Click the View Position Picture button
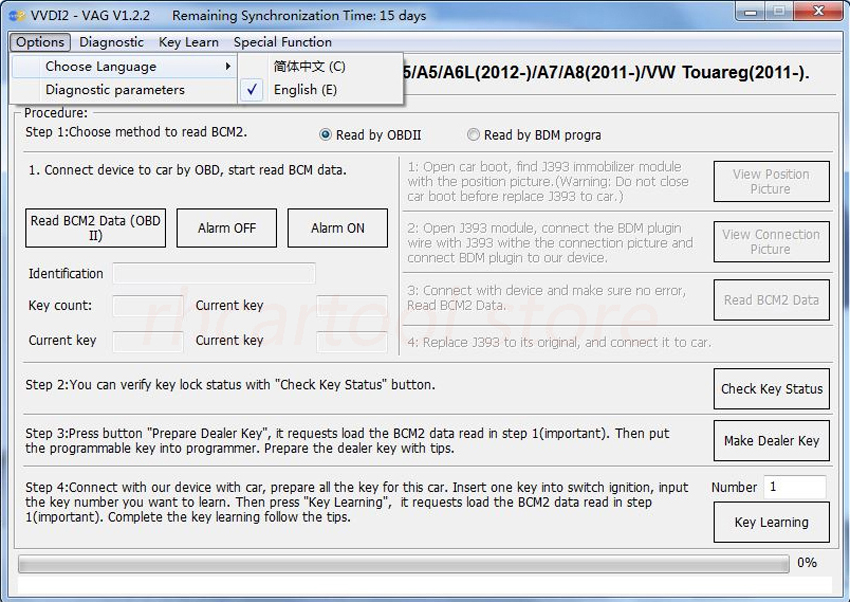This screenshot has height=602, width=850. pos(771,182)
